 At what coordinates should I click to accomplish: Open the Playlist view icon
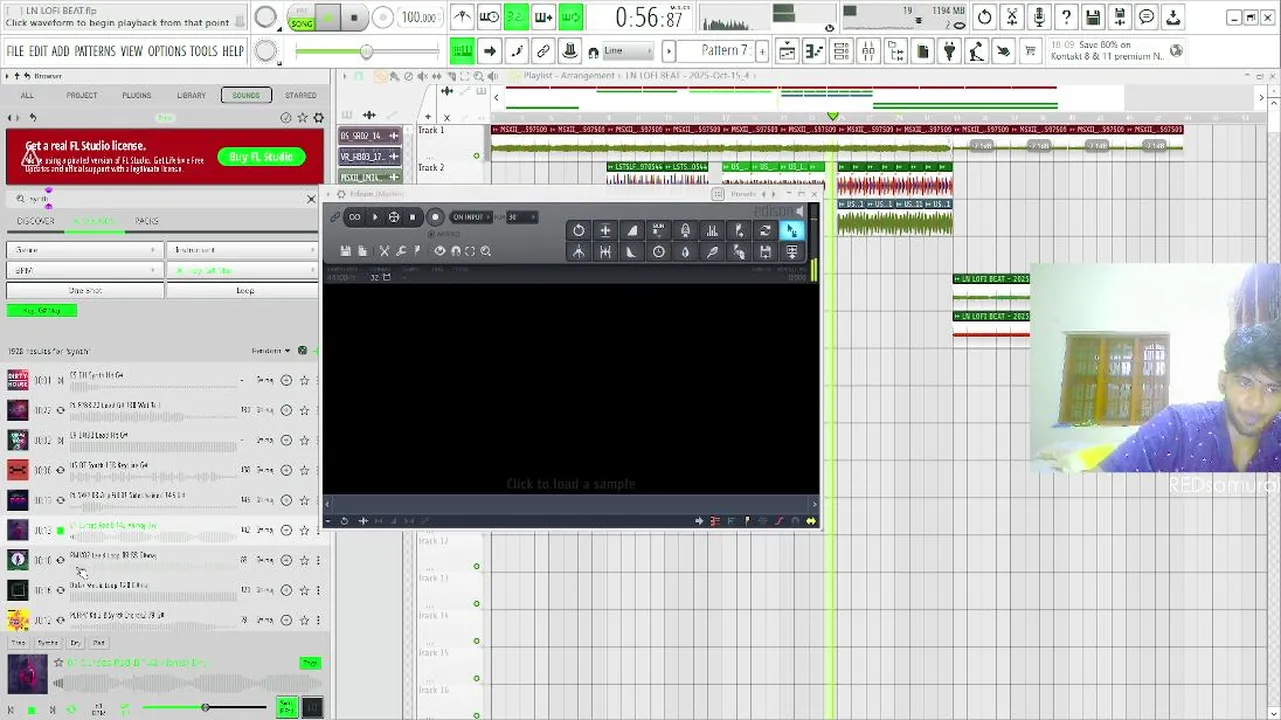pyautogui.click(x=788, y=51)
